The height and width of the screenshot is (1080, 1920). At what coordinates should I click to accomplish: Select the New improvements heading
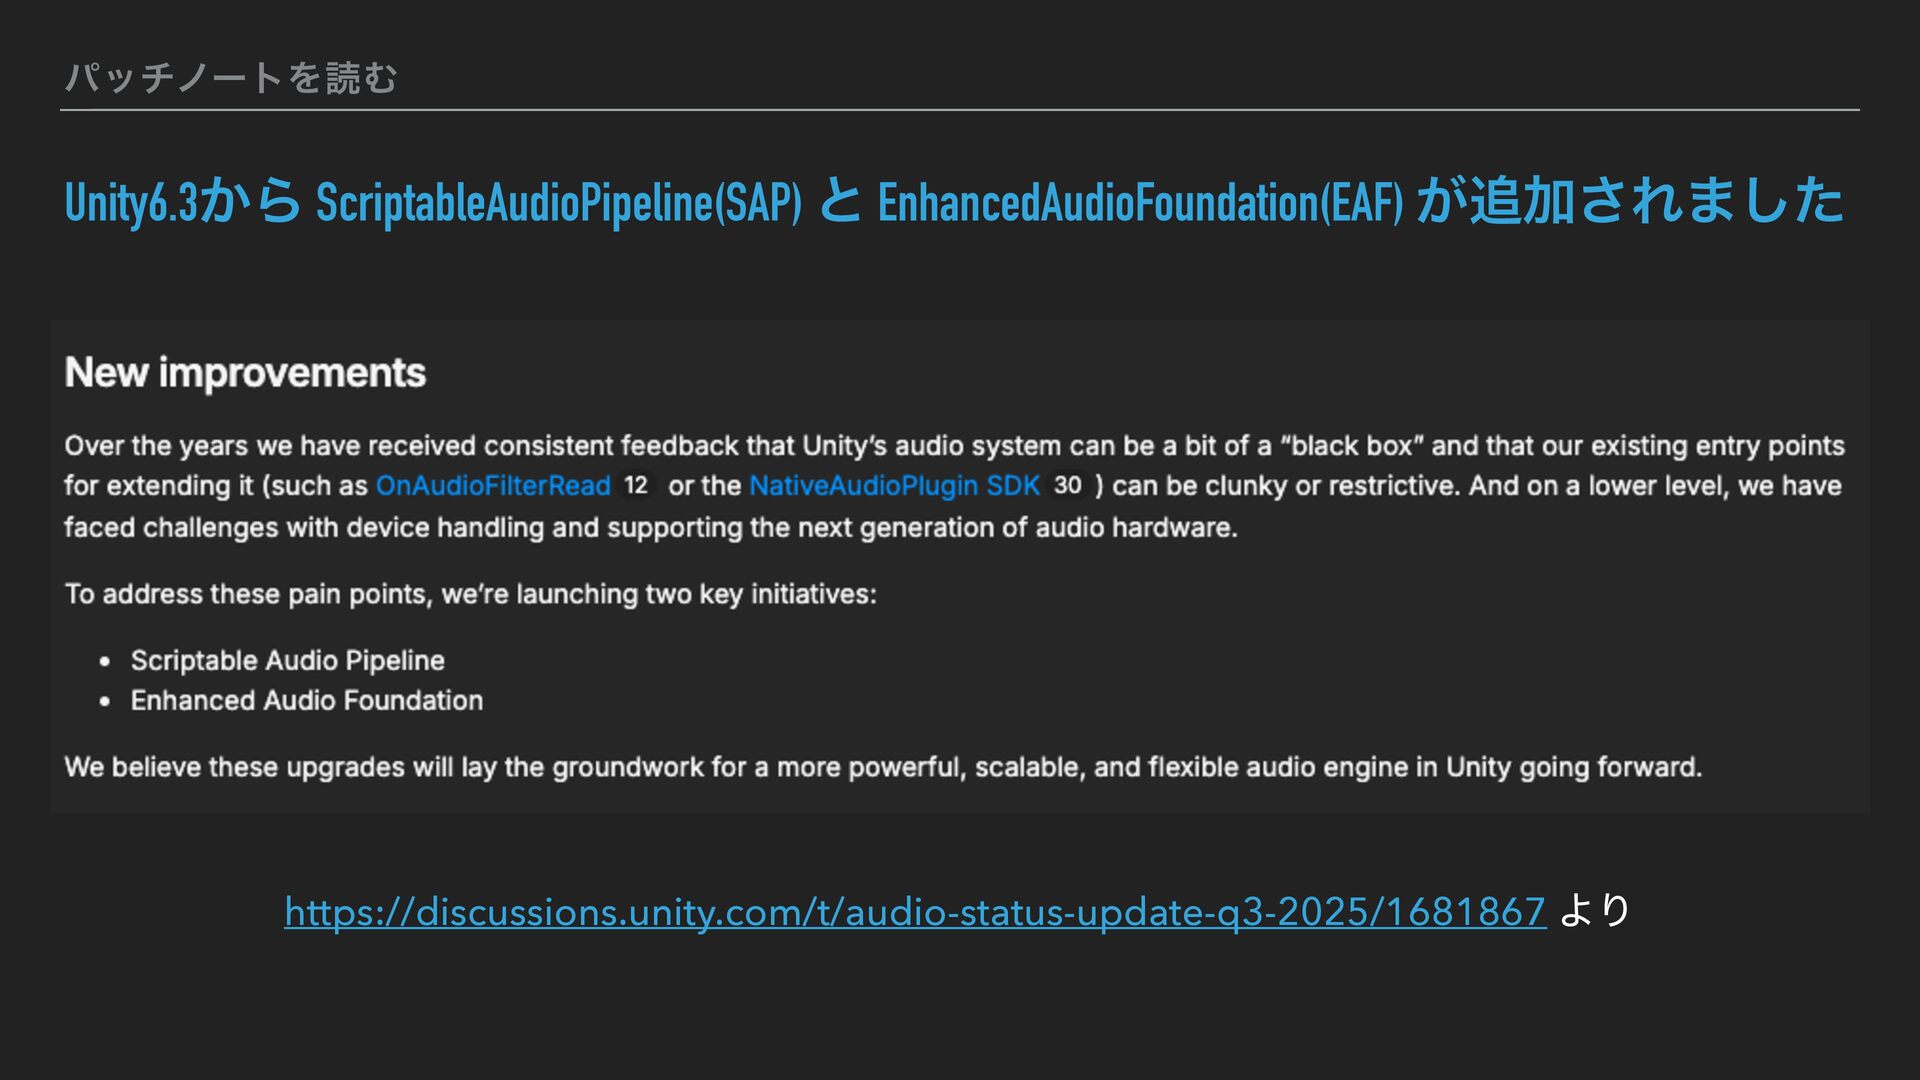(x=245, y=373)
